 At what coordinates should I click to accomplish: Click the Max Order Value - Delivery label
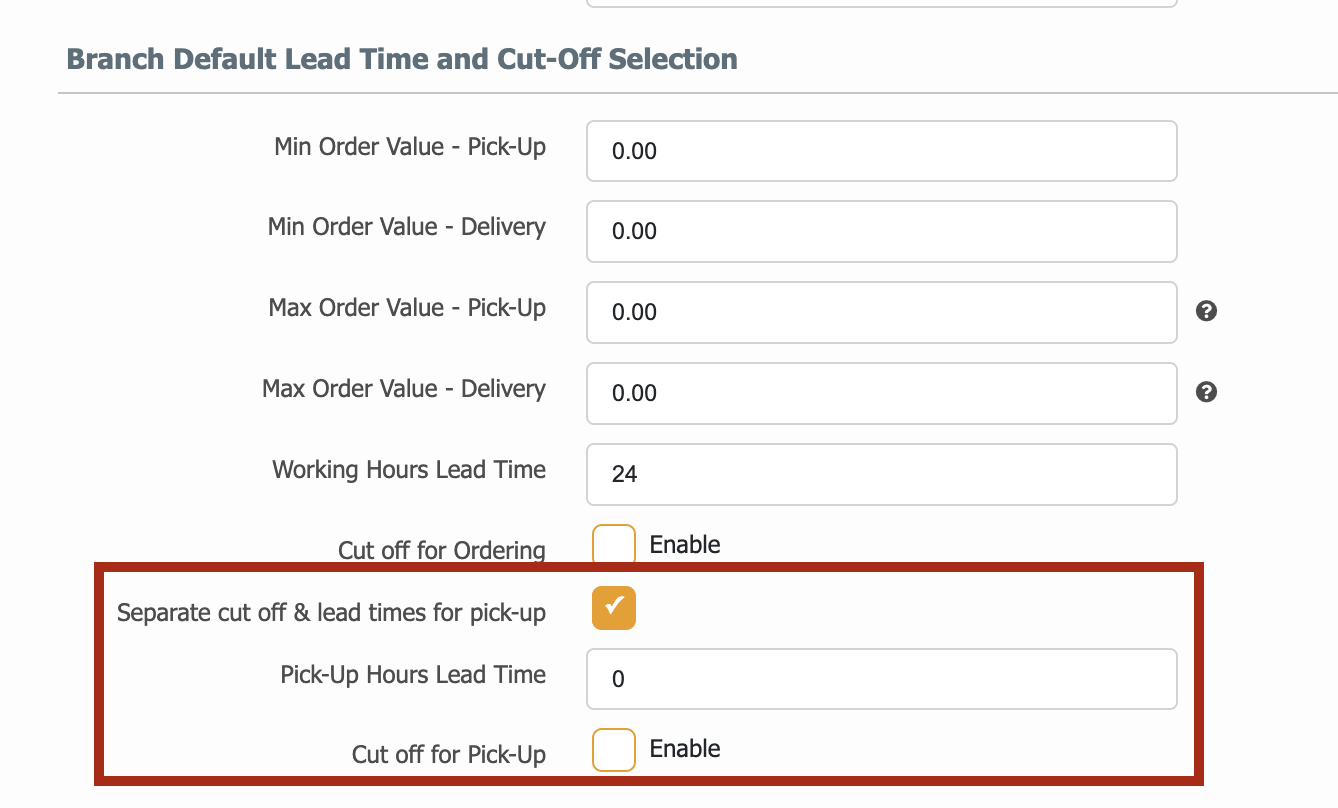404,389
